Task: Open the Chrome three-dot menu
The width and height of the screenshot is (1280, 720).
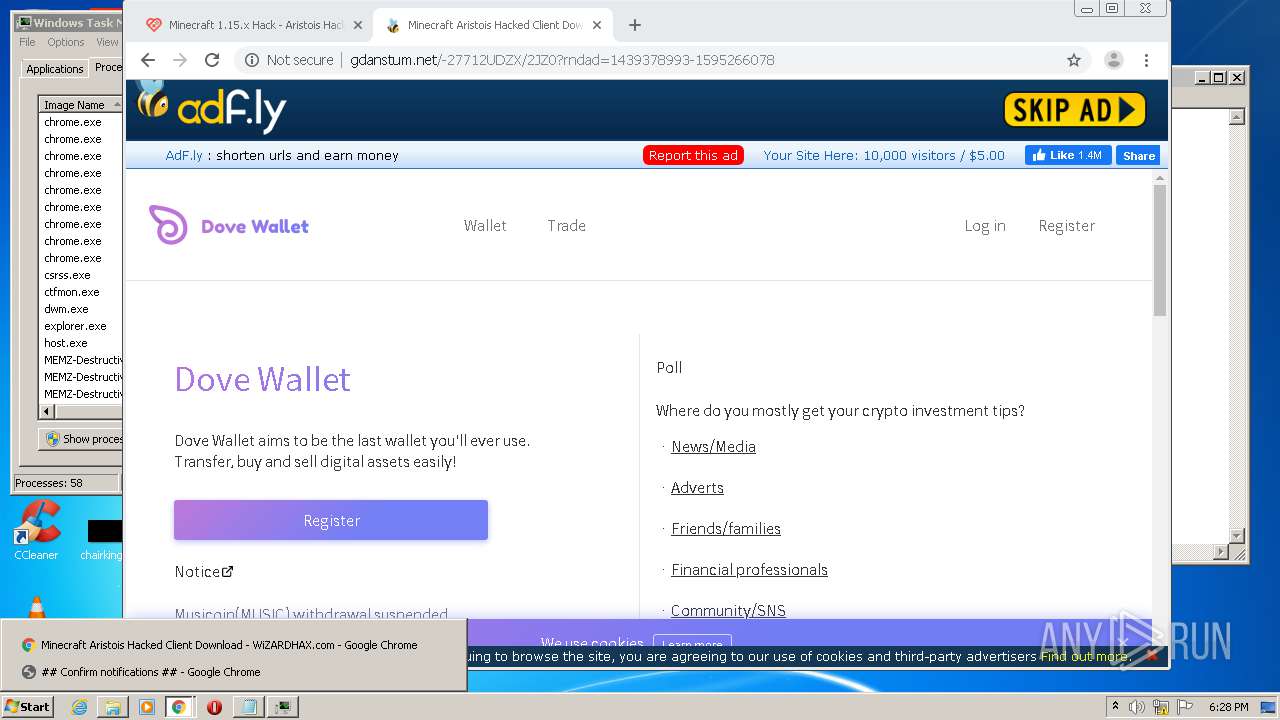Action: [x=1146, y=60]
